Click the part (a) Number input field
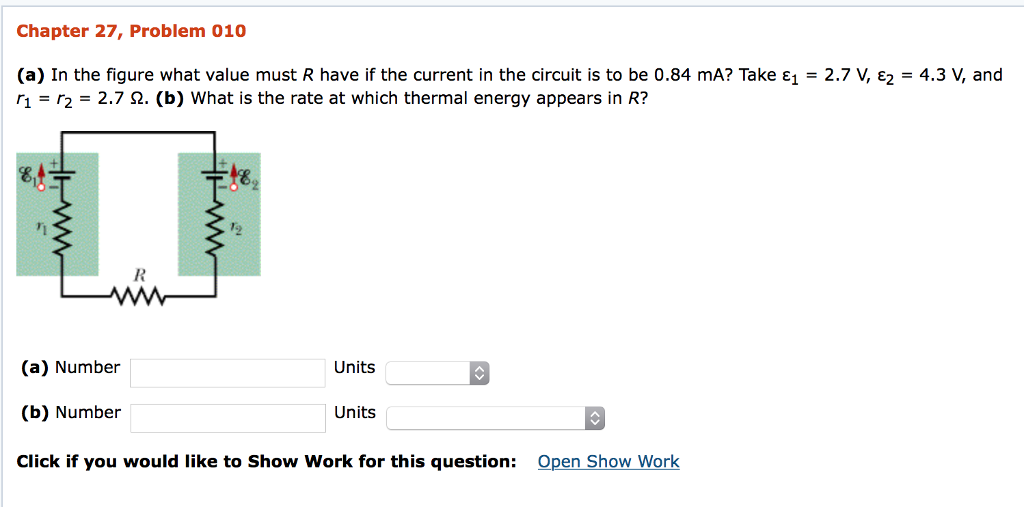 pos(228,373)
